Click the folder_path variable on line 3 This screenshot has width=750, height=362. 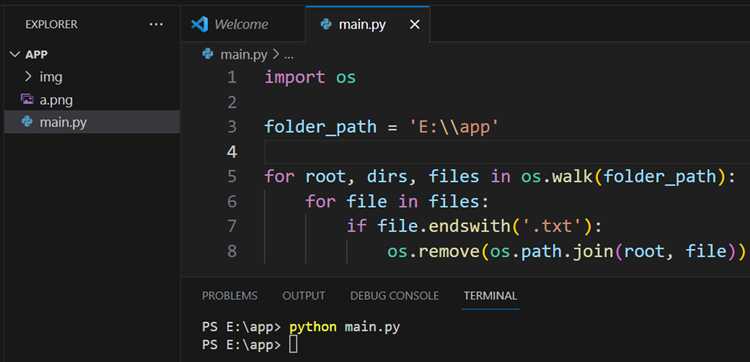click(x=320, y=127)
